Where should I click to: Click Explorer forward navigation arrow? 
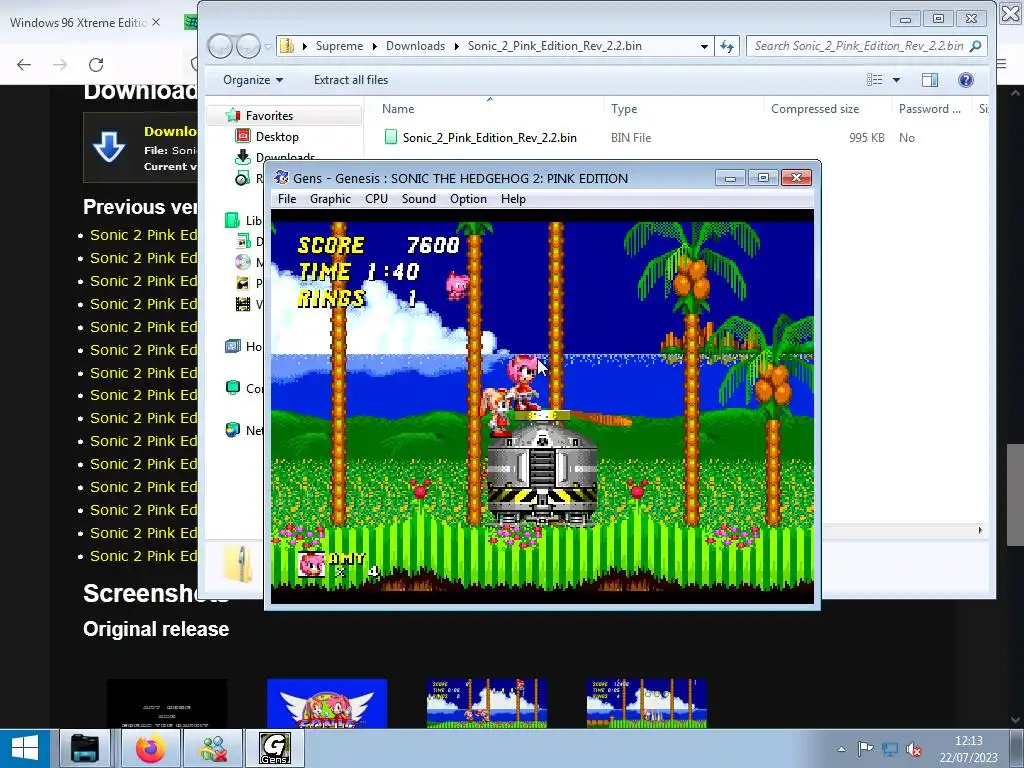click(248, 46)
